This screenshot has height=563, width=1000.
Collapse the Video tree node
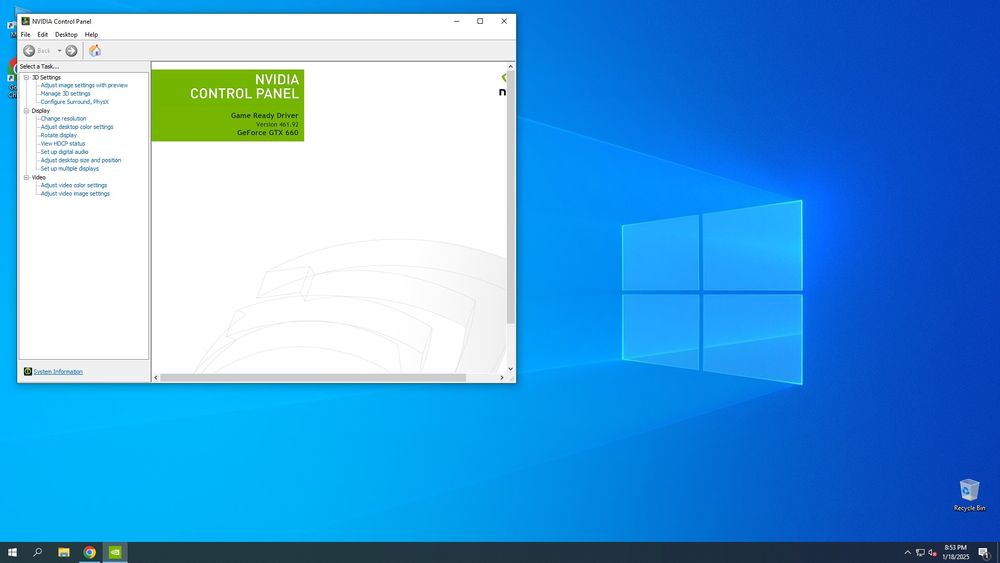27,177
